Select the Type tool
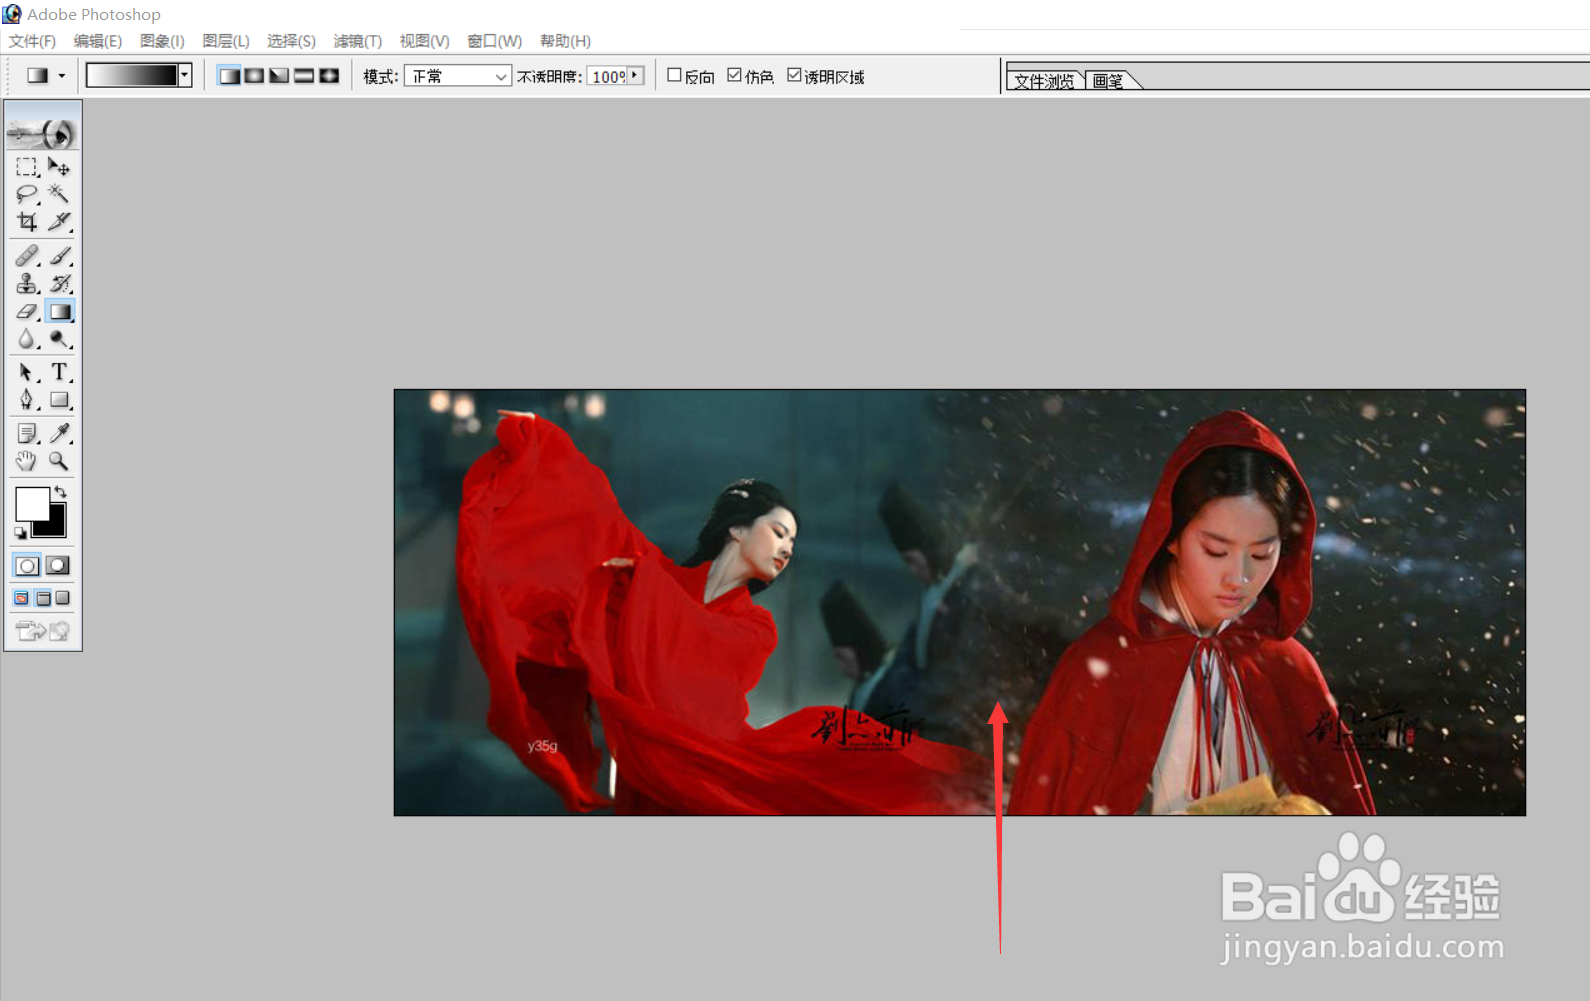Viewport: 1590px width, 1001px height. tap(59, 372)
